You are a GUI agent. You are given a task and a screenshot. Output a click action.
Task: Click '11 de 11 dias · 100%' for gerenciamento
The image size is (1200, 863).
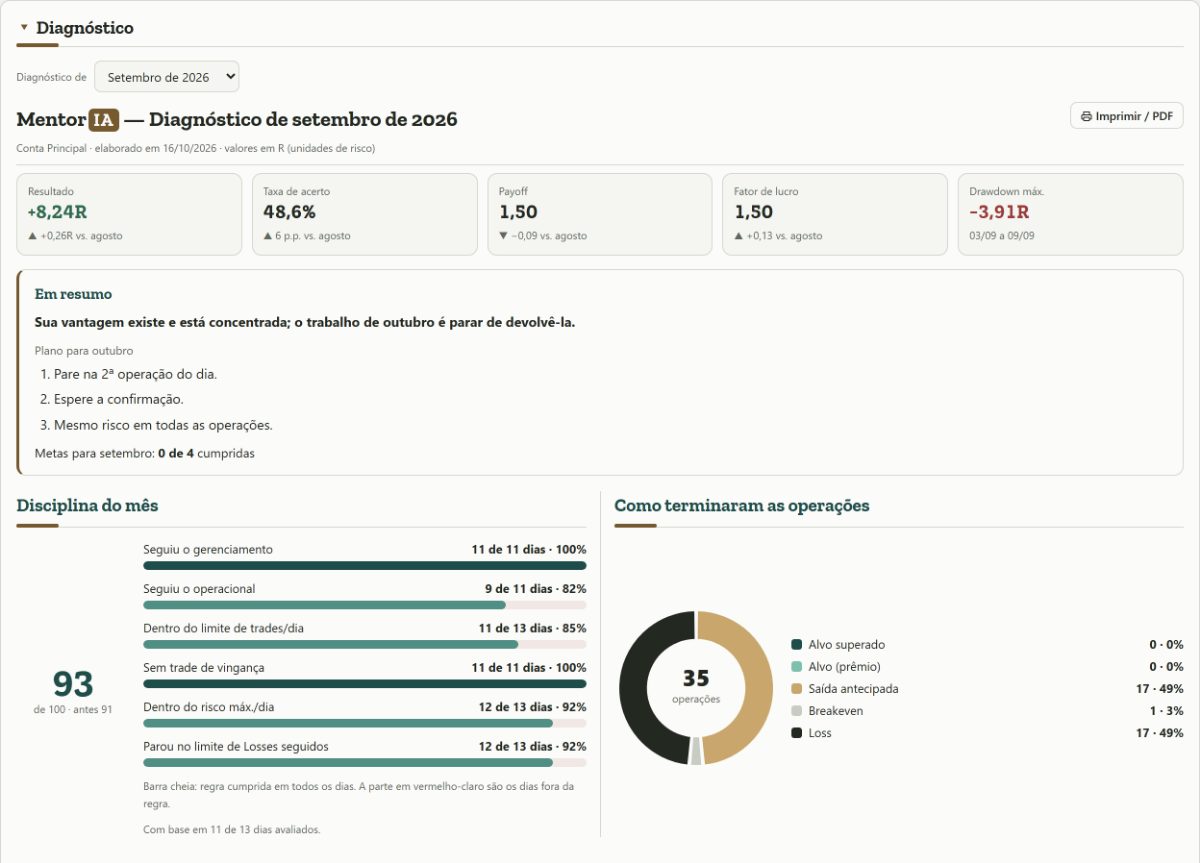(x=529, y=550)
